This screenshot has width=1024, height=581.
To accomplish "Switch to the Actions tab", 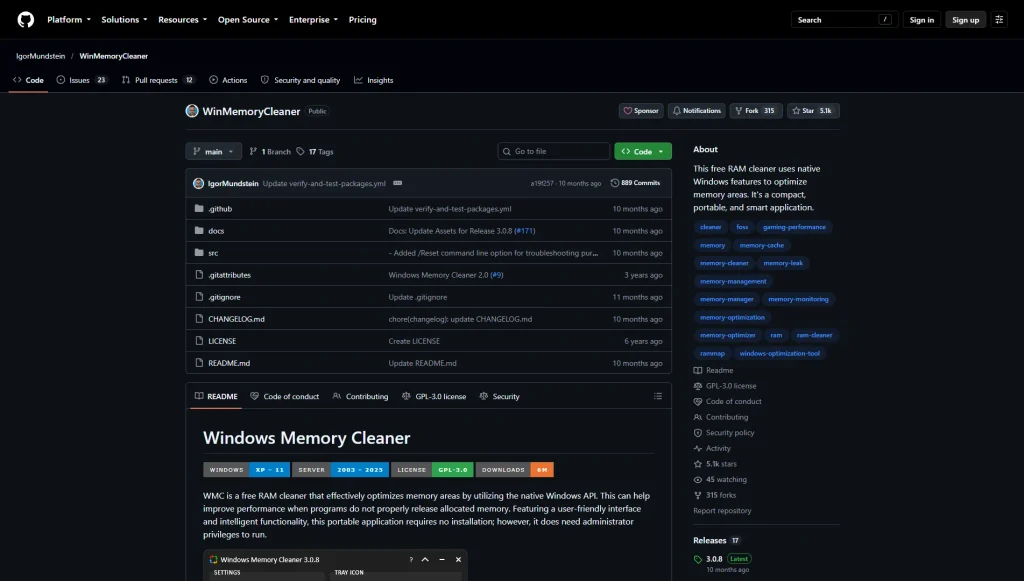I will click(x=228, y=80).
